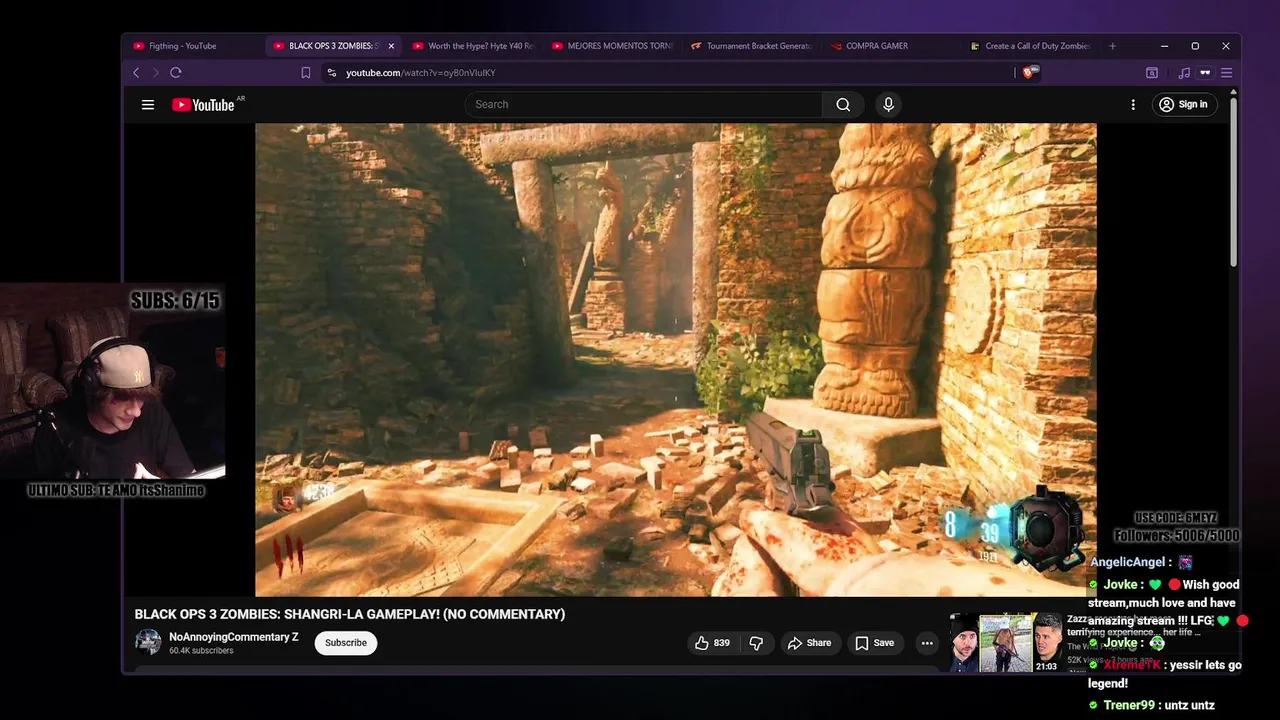Dislike the video with thumbs down
The image size is (1280, 720).
tap(756, 643)
